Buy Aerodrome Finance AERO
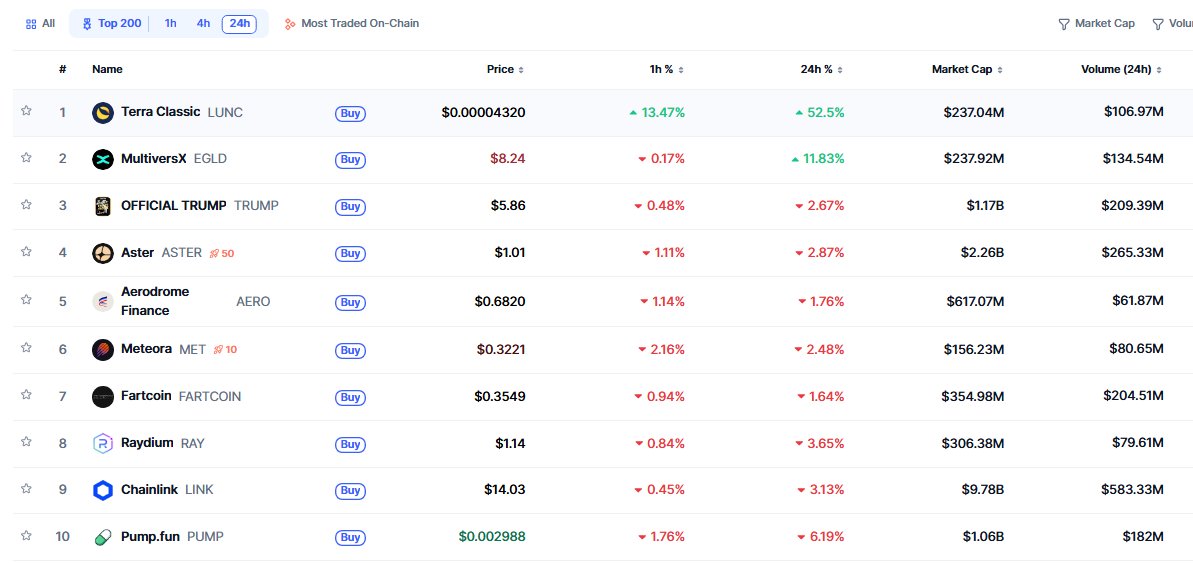This screenshot has width=1193, height=563. click(x=350, y=303)
